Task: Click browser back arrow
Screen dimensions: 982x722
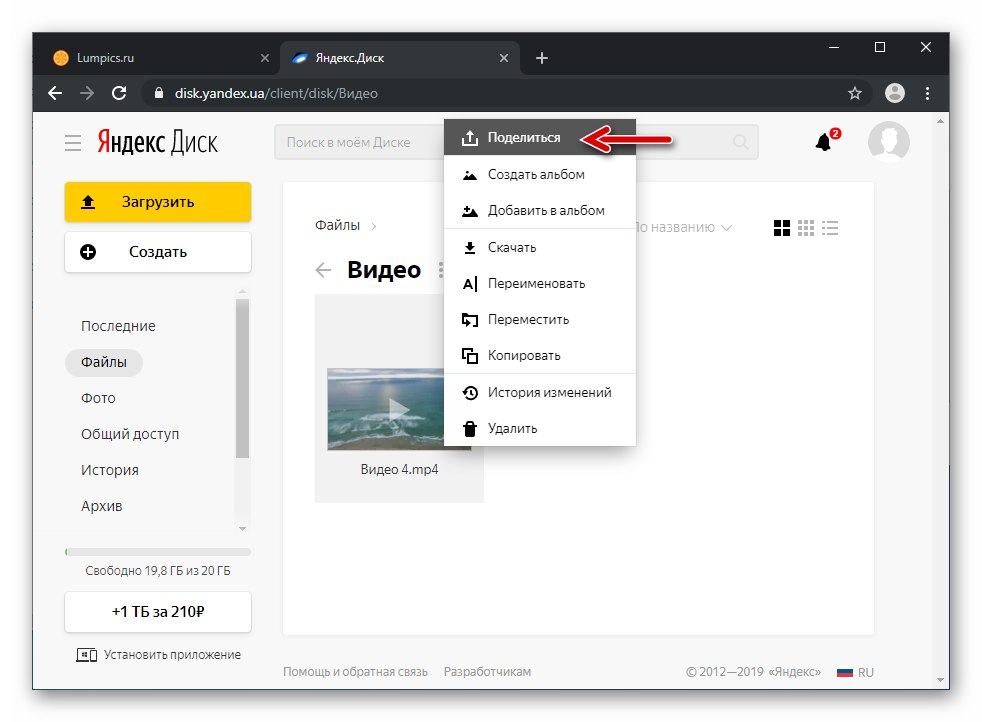Action: (x=55, y=93)
